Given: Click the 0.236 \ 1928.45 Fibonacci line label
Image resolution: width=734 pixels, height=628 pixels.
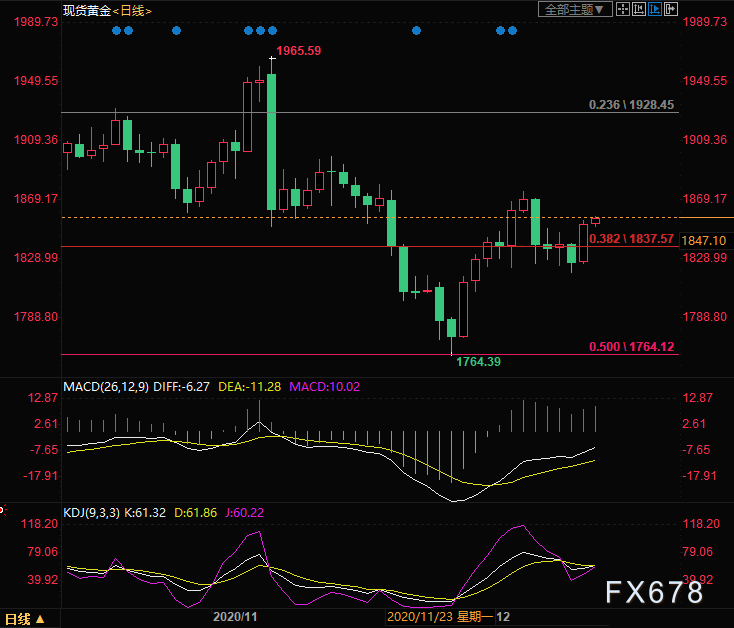Looking at the screenshot, I should tap(631, 105).
